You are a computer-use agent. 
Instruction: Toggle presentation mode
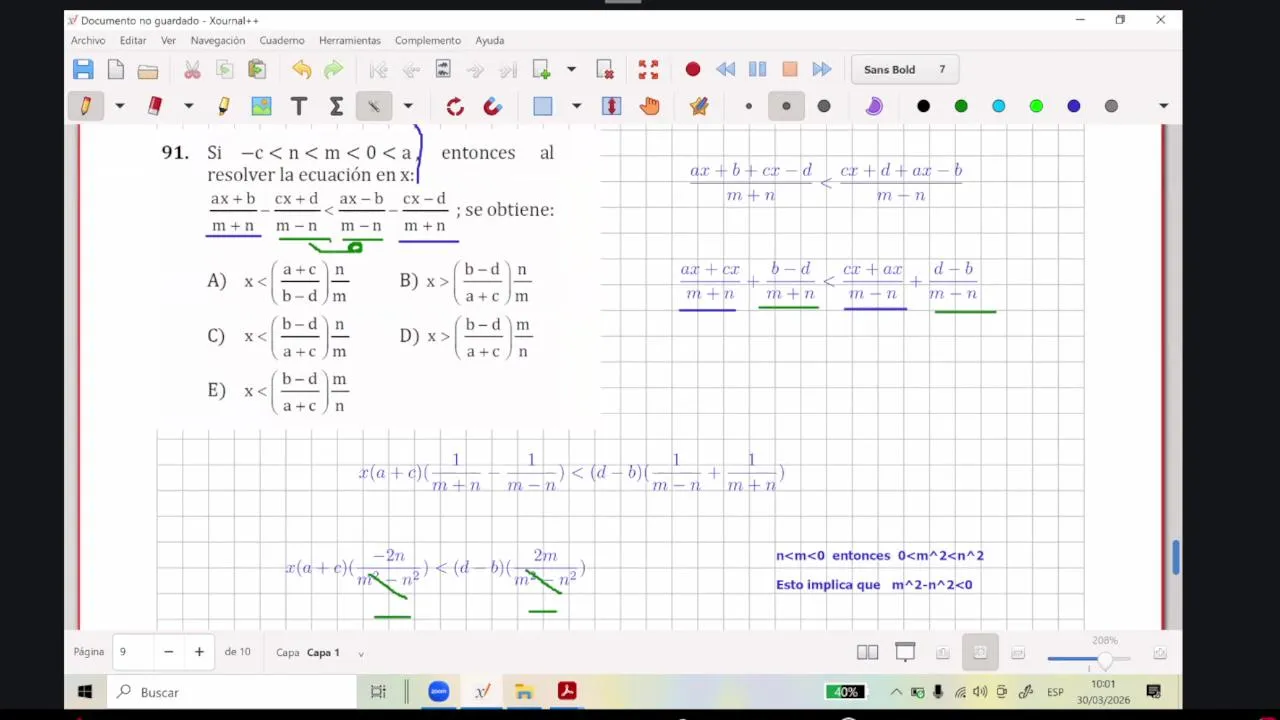(905, 652)
